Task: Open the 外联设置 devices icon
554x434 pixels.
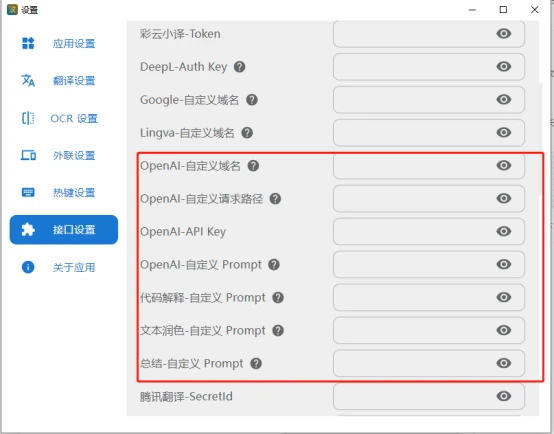Action: tap(28, 155)
